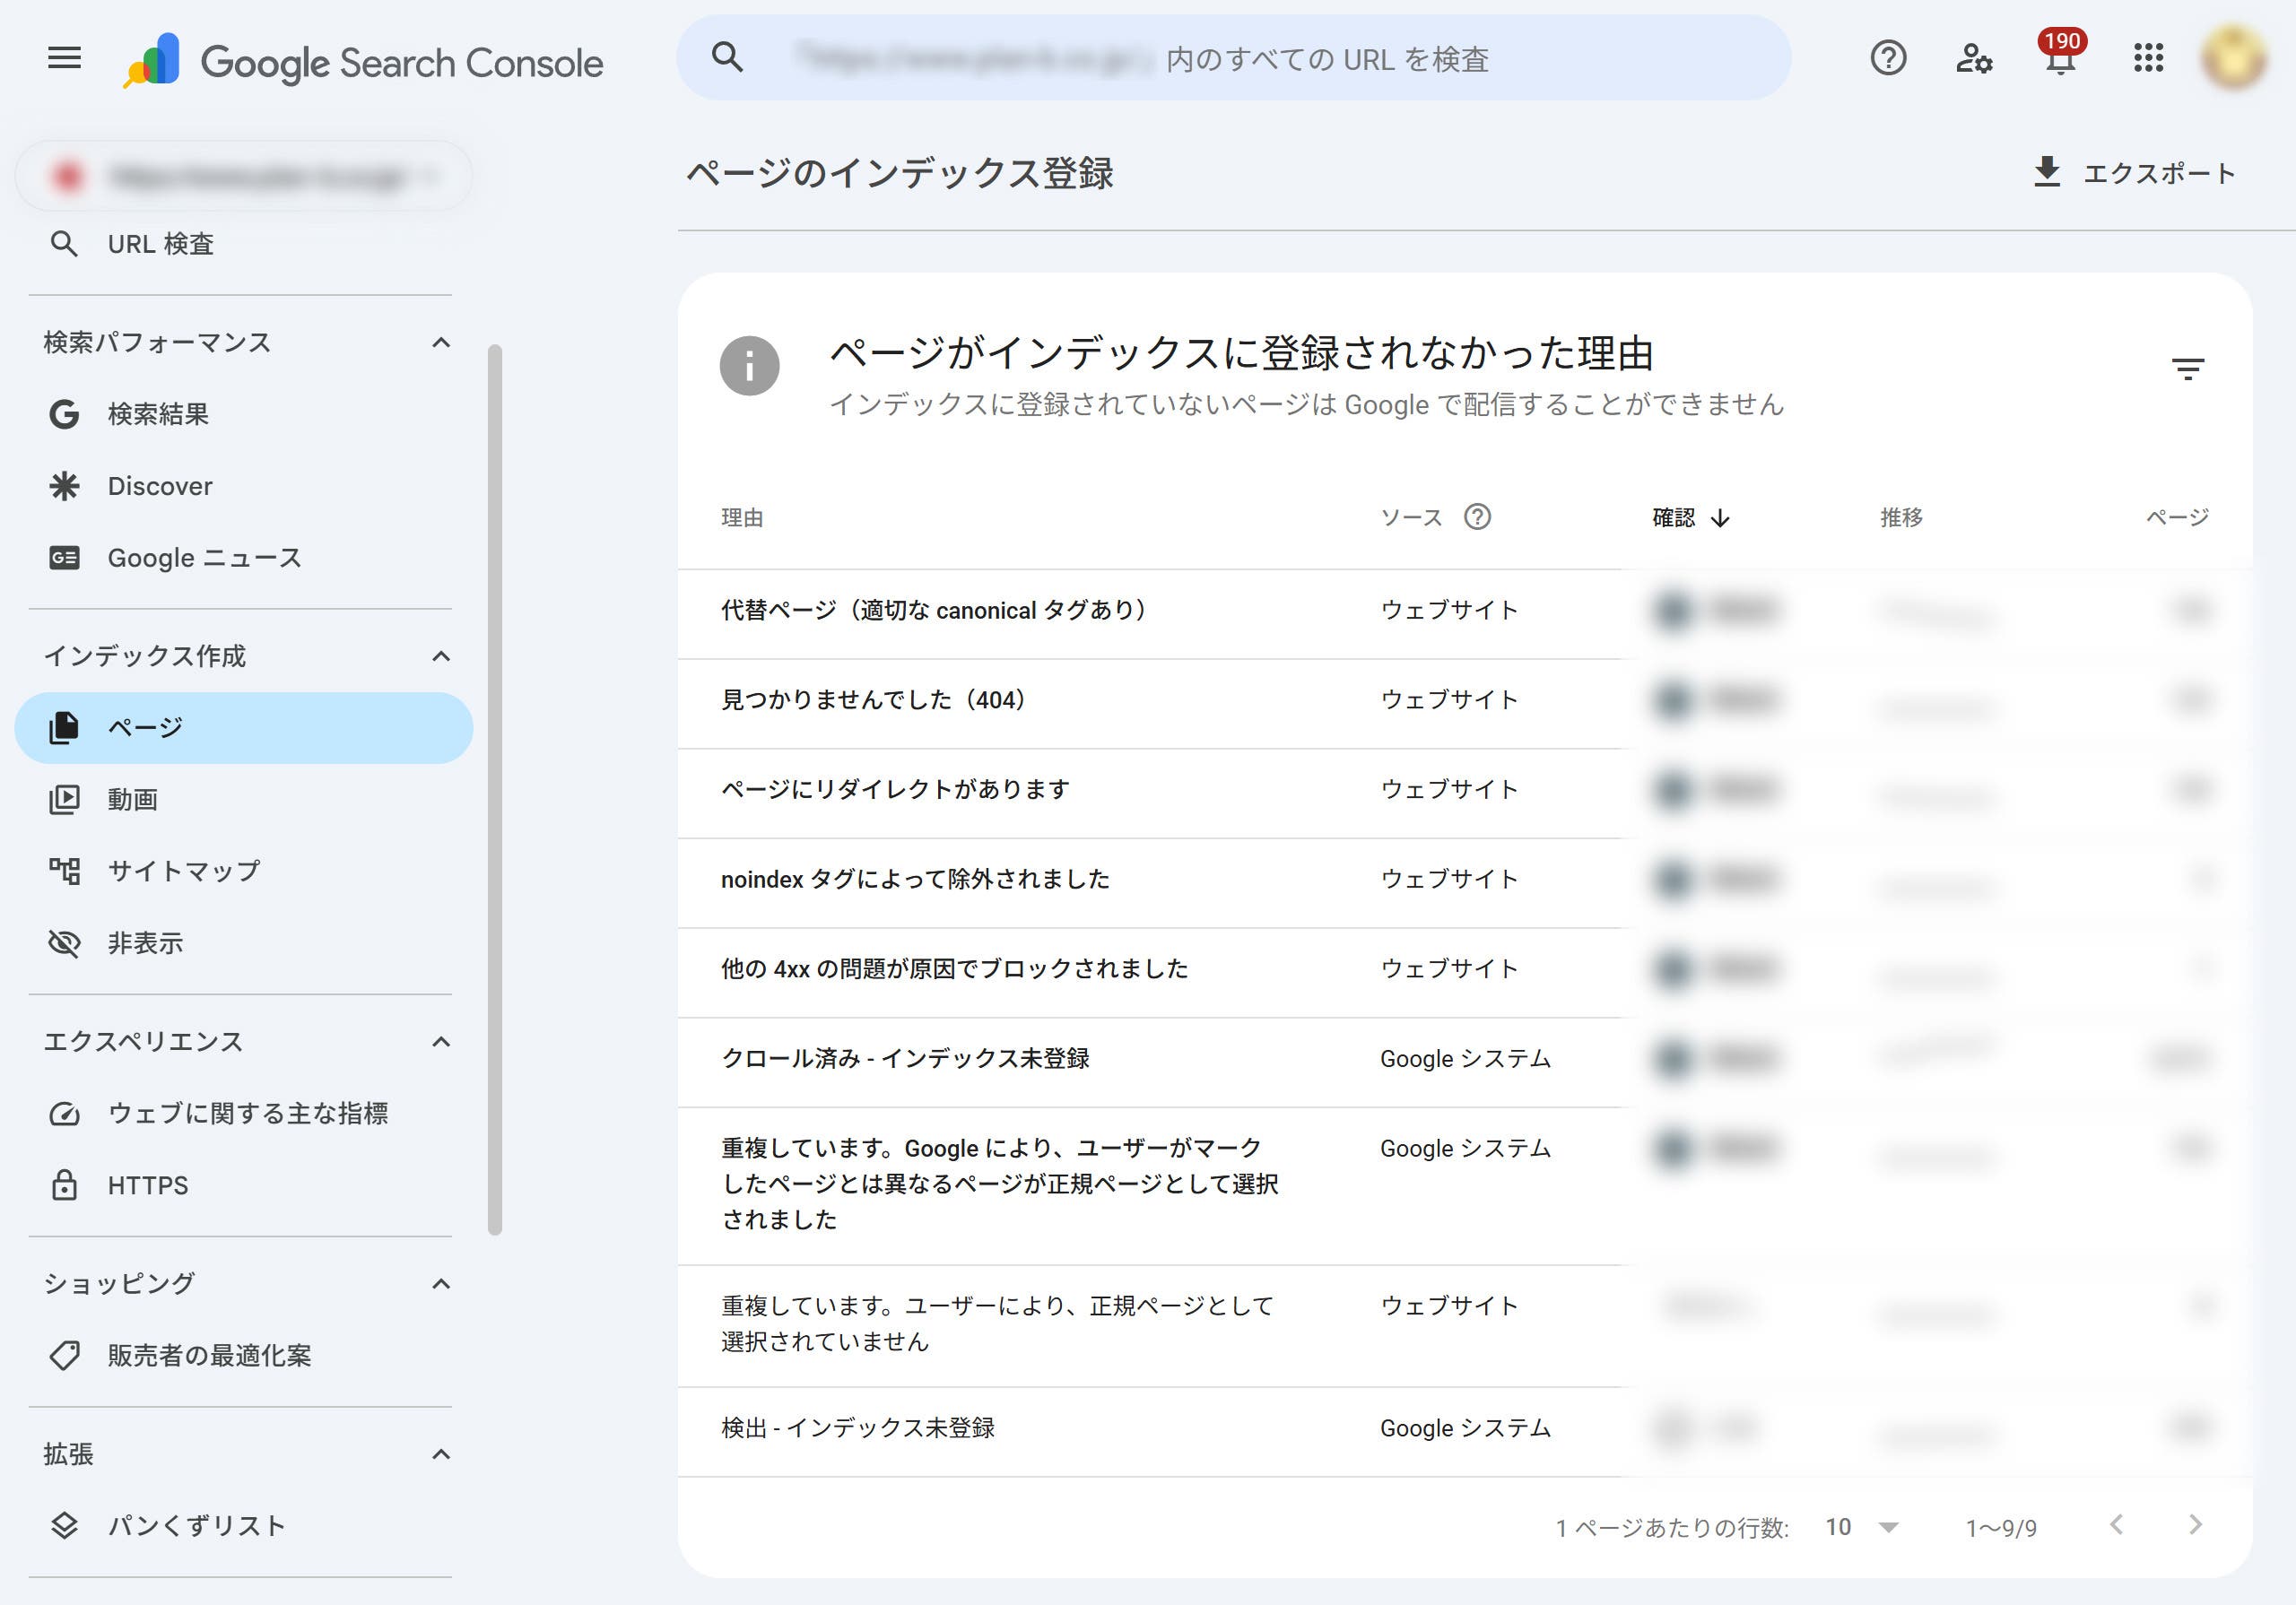Click the Google ニュース icon
This screenshot has width=2296, height=1605.
64,558
